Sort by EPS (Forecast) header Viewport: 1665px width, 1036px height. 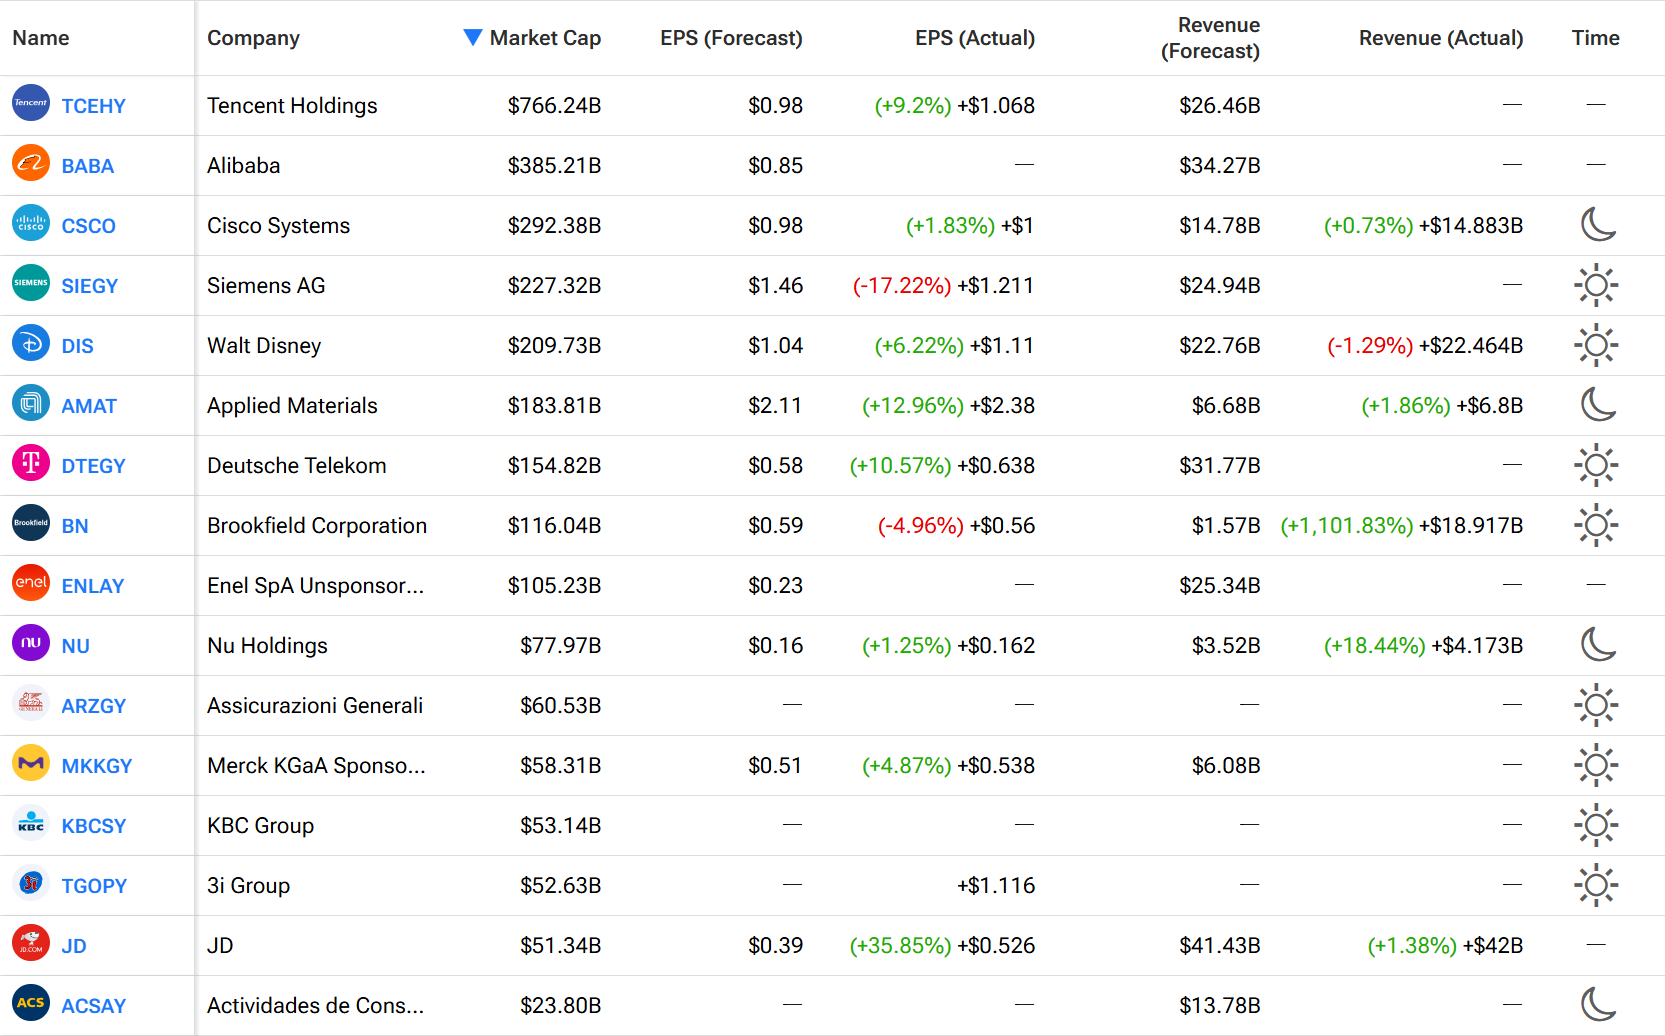[731, 38]
